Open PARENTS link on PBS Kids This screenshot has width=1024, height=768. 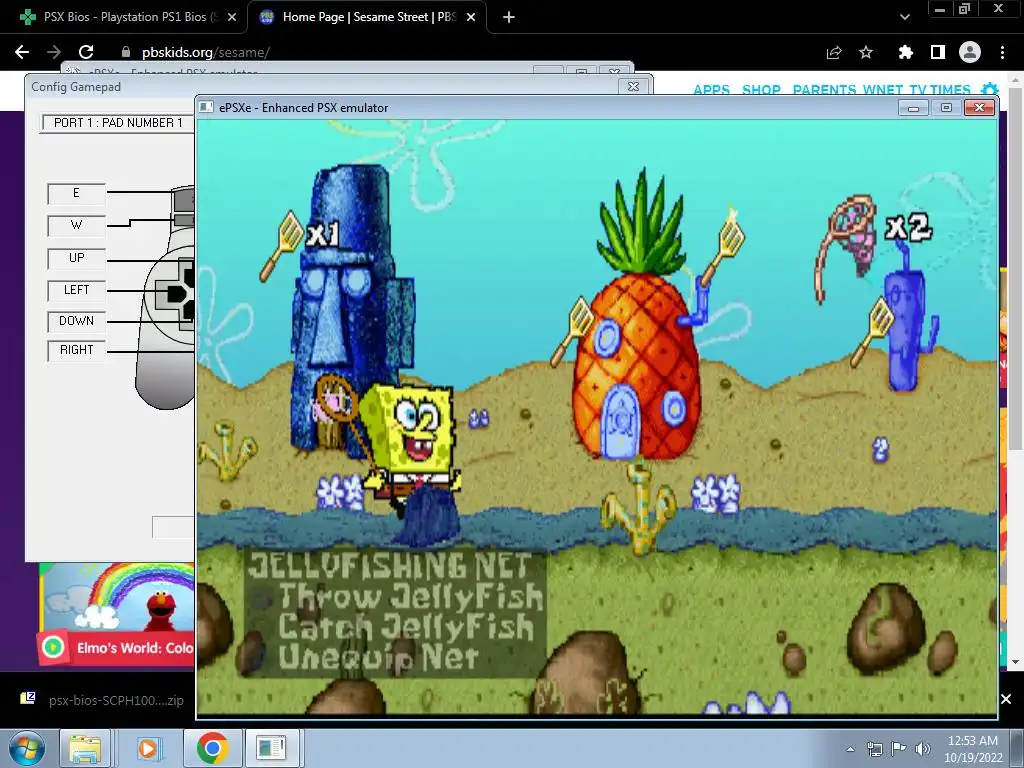(x=824, y=89)
